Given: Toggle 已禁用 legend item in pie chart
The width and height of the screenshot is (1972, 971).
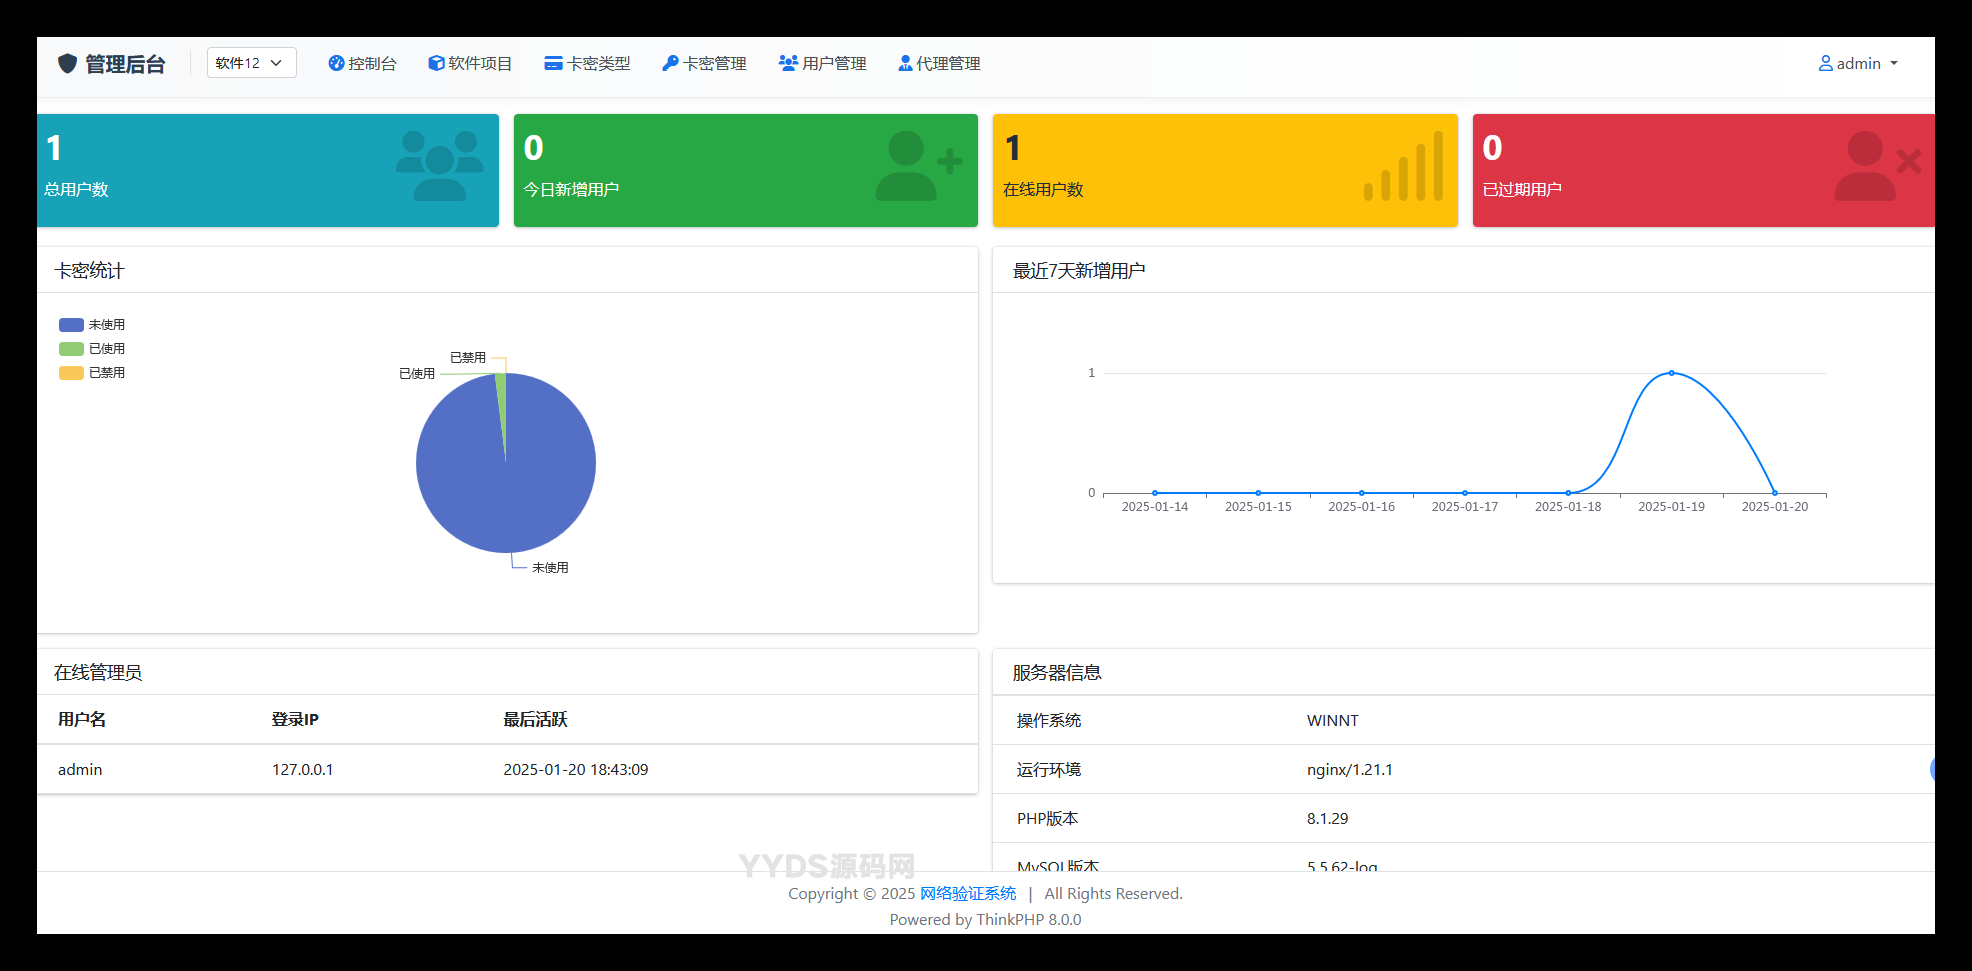Looking at the screenshot, I should tap(92, 373).
